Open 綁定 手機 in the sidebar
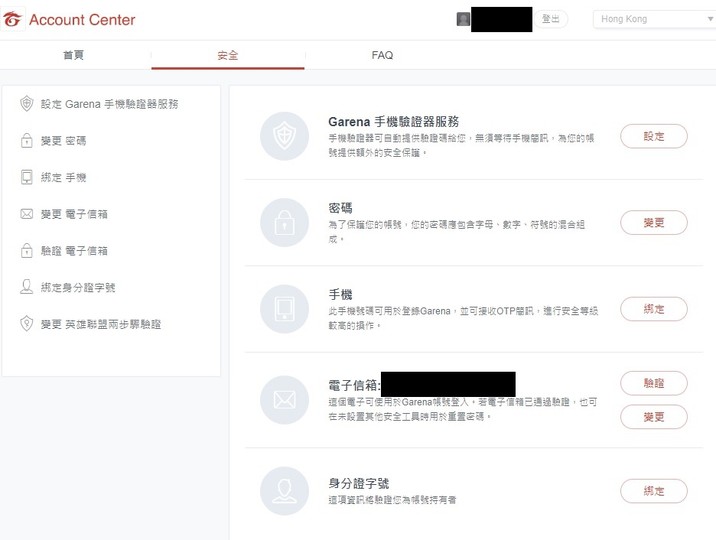This screenshot has height=540, width=716. pos(63,177)
